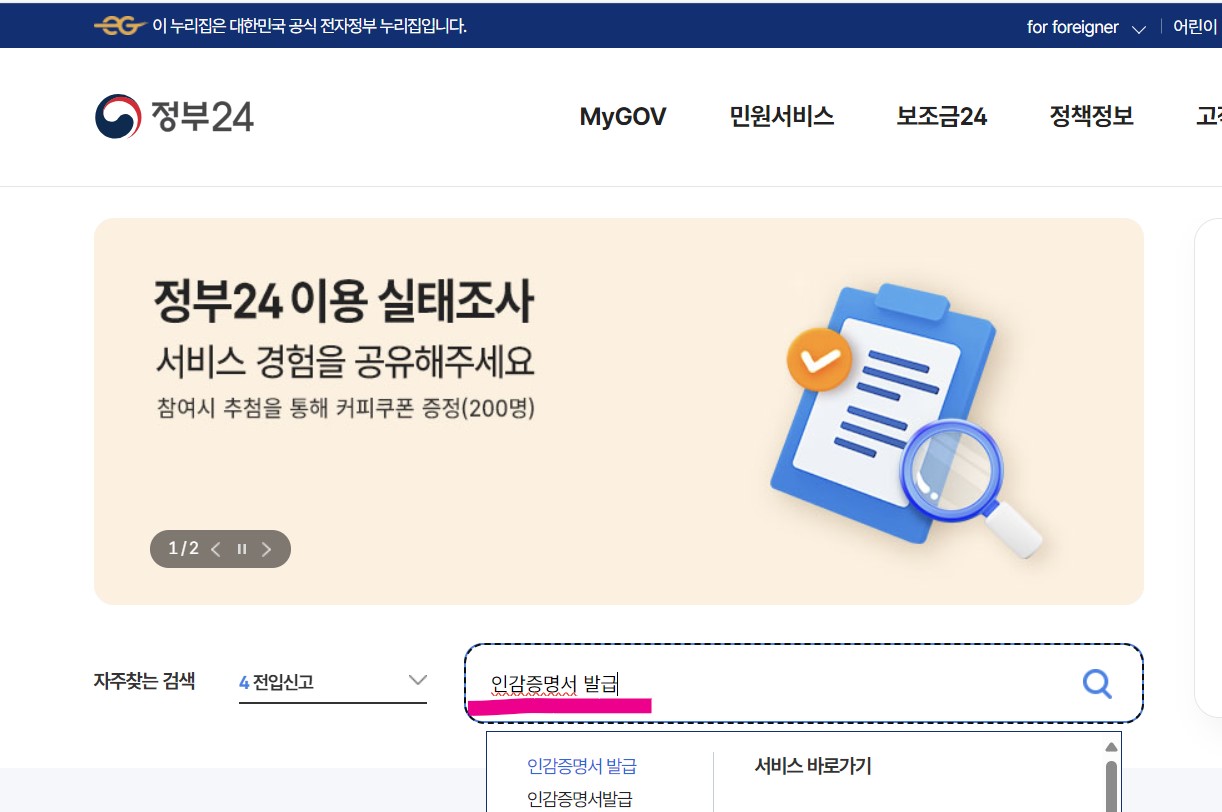Open the 민원서비스 menu
Screen dimensions: 1222x812
tap(782, 117)
